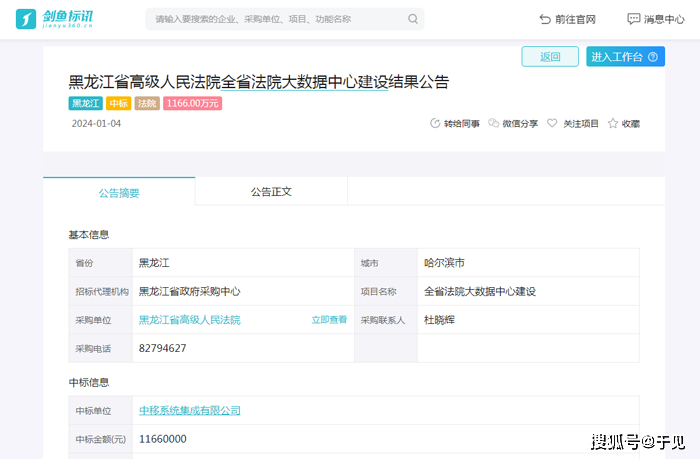Screen dimensions: 700x459
Task: Click the 采购单位 label cell
Action: 101,320
